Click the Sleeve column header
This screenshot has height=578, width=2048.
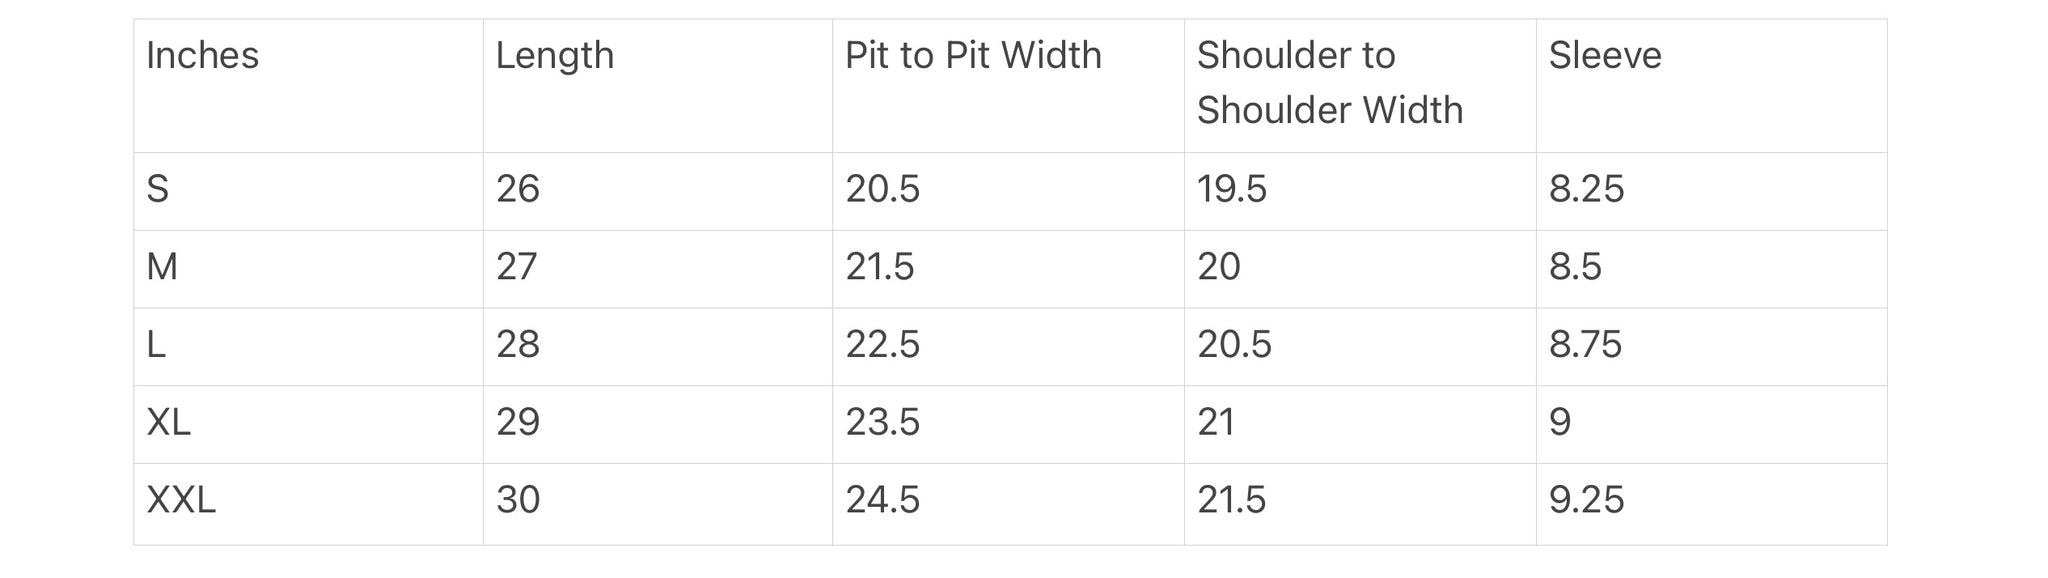point(1605,56)
